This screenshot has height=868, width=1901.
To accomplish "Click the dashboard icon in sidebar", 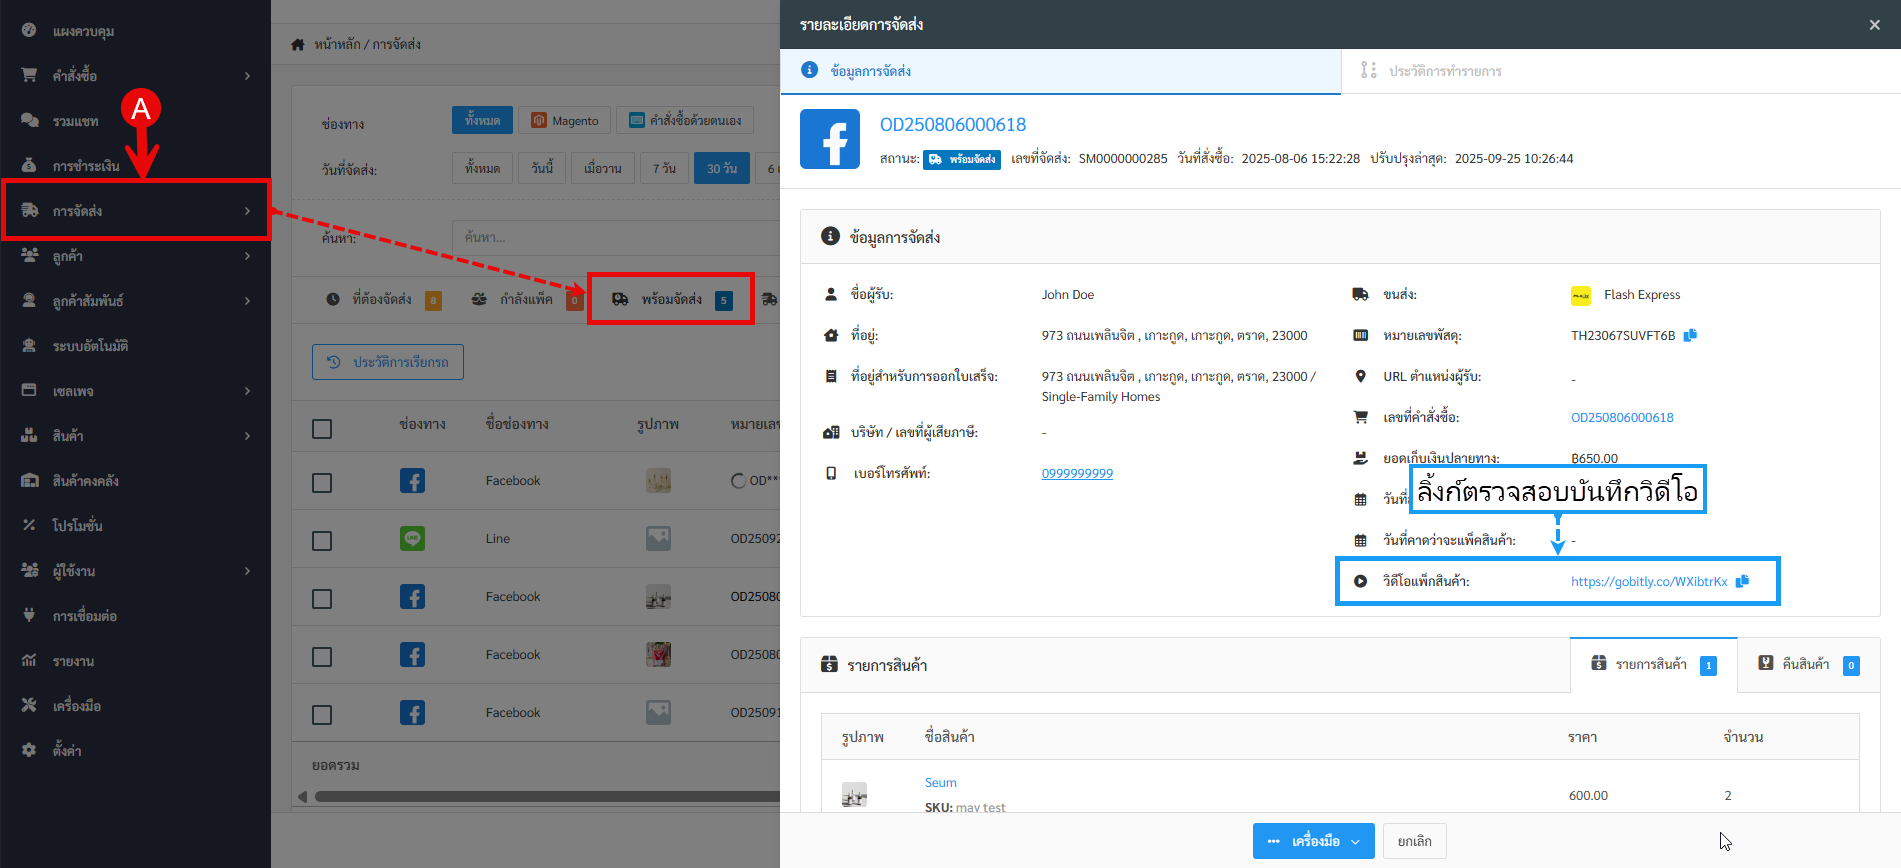I will tap(29, 31).
